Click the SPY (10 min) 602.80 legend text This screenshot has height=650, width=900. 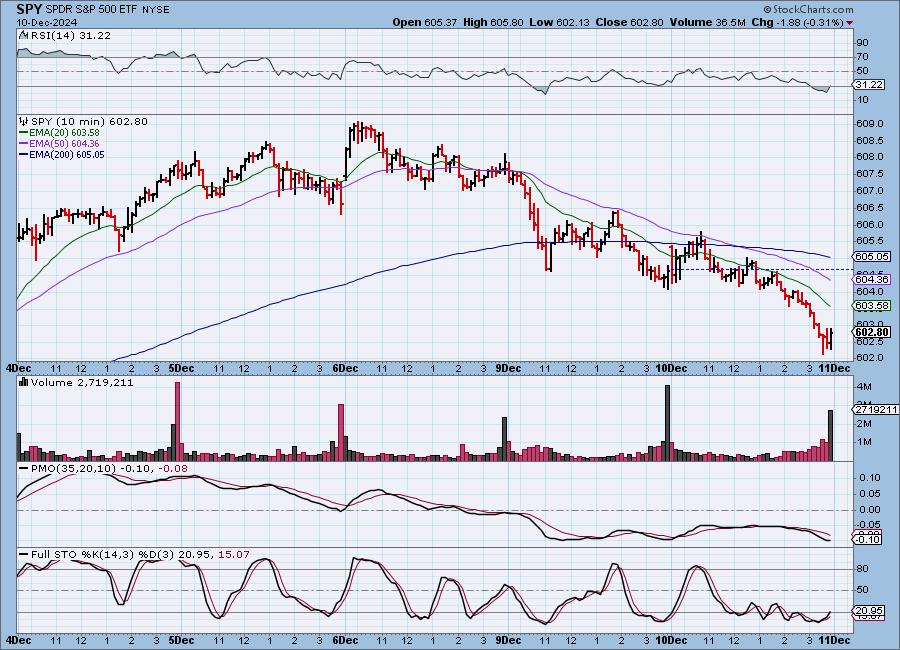coord(89,121)
